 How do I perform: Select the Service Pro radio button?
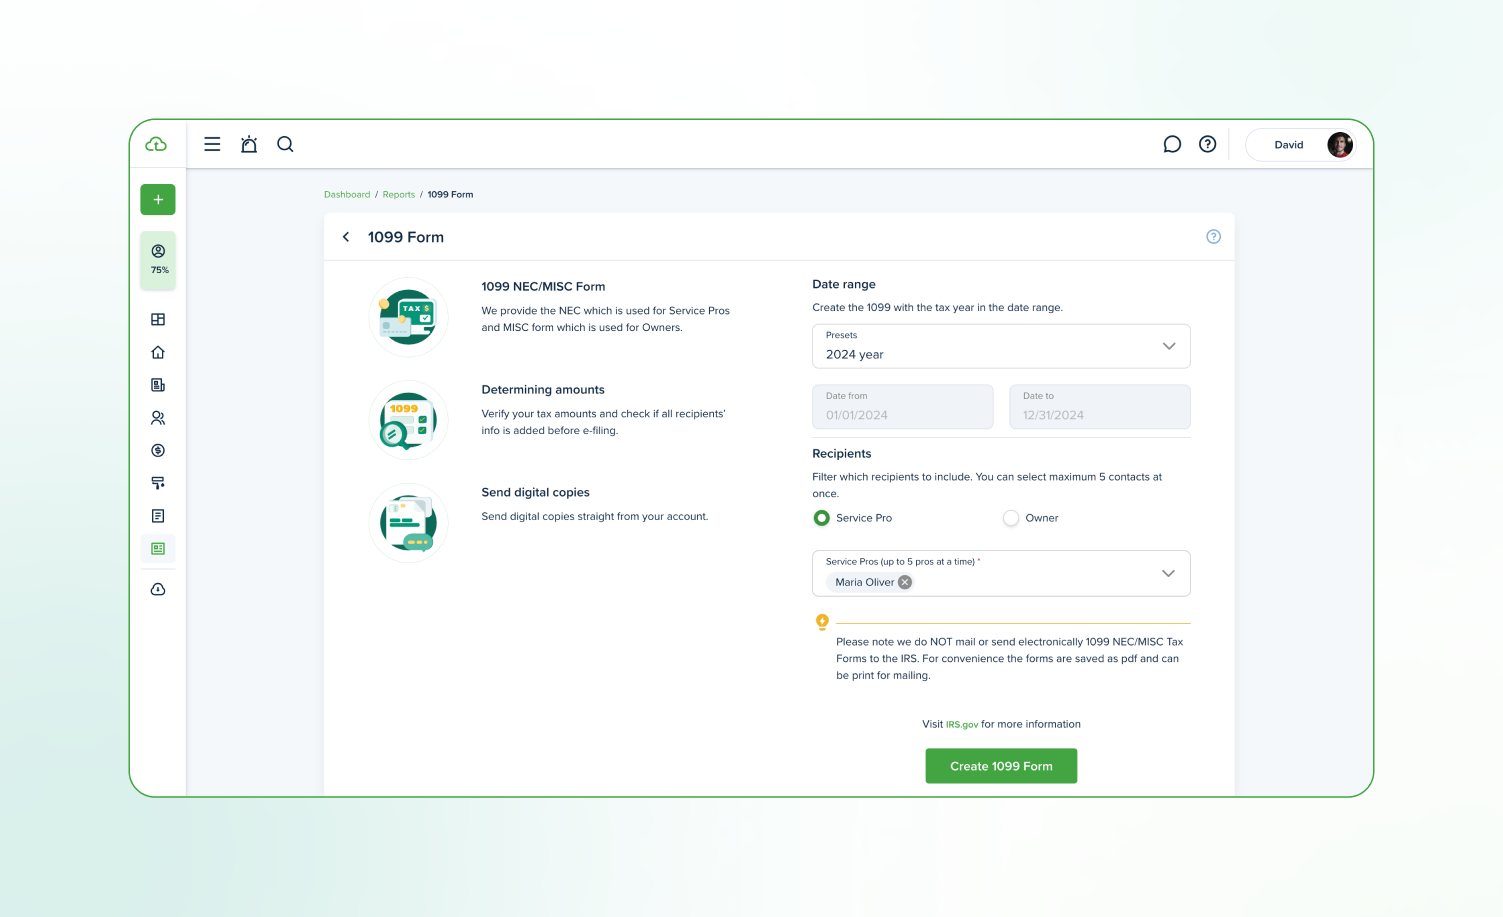pos(822,518)
